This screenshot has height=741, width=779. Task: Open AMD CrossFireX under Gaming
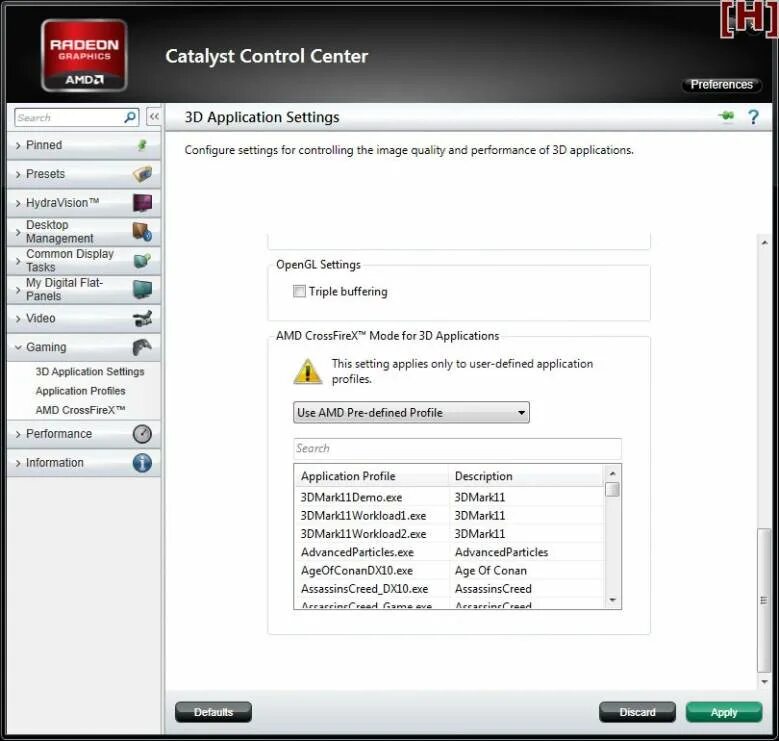pyautogui.click(x=80, y=410)
